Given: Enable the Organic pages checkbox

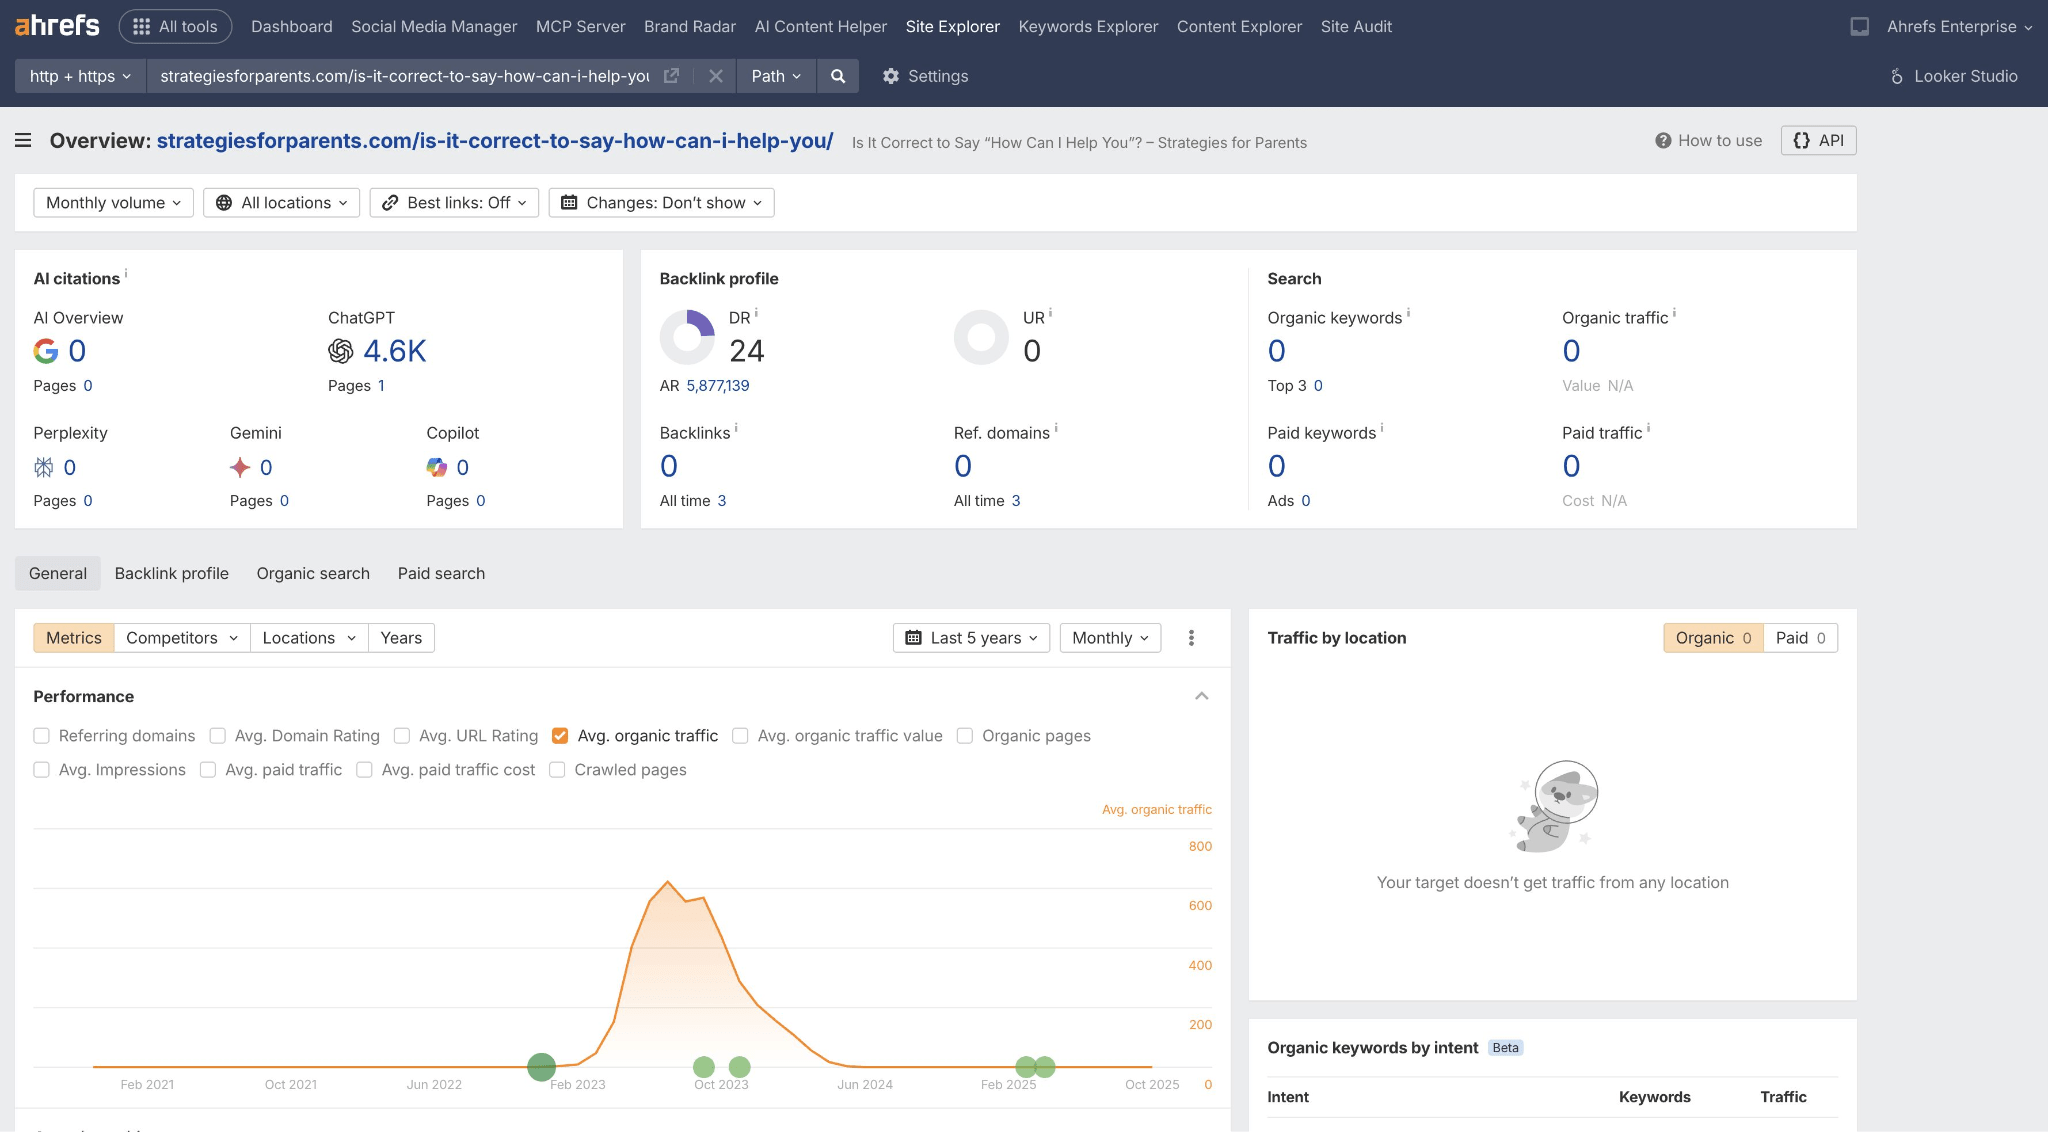Looking at the screenshot, I should [964, 735].
